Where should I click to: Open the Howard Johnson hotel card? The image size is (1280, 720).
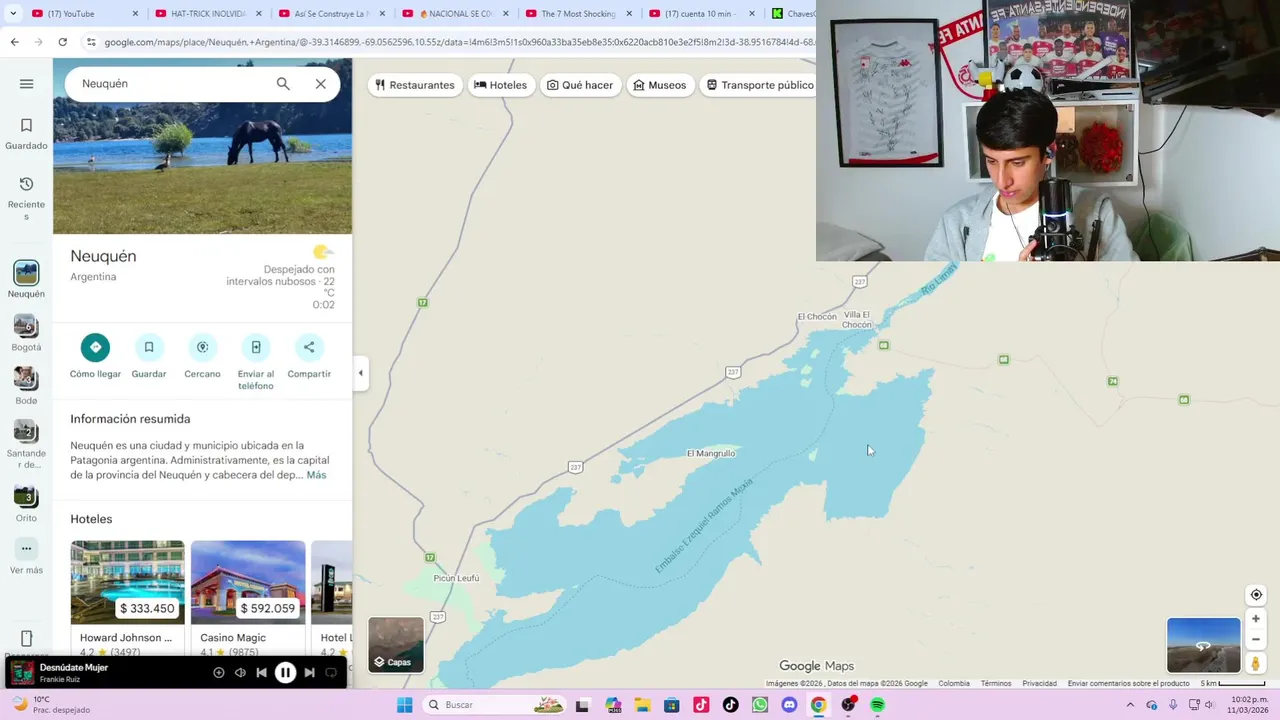point(127,598)
